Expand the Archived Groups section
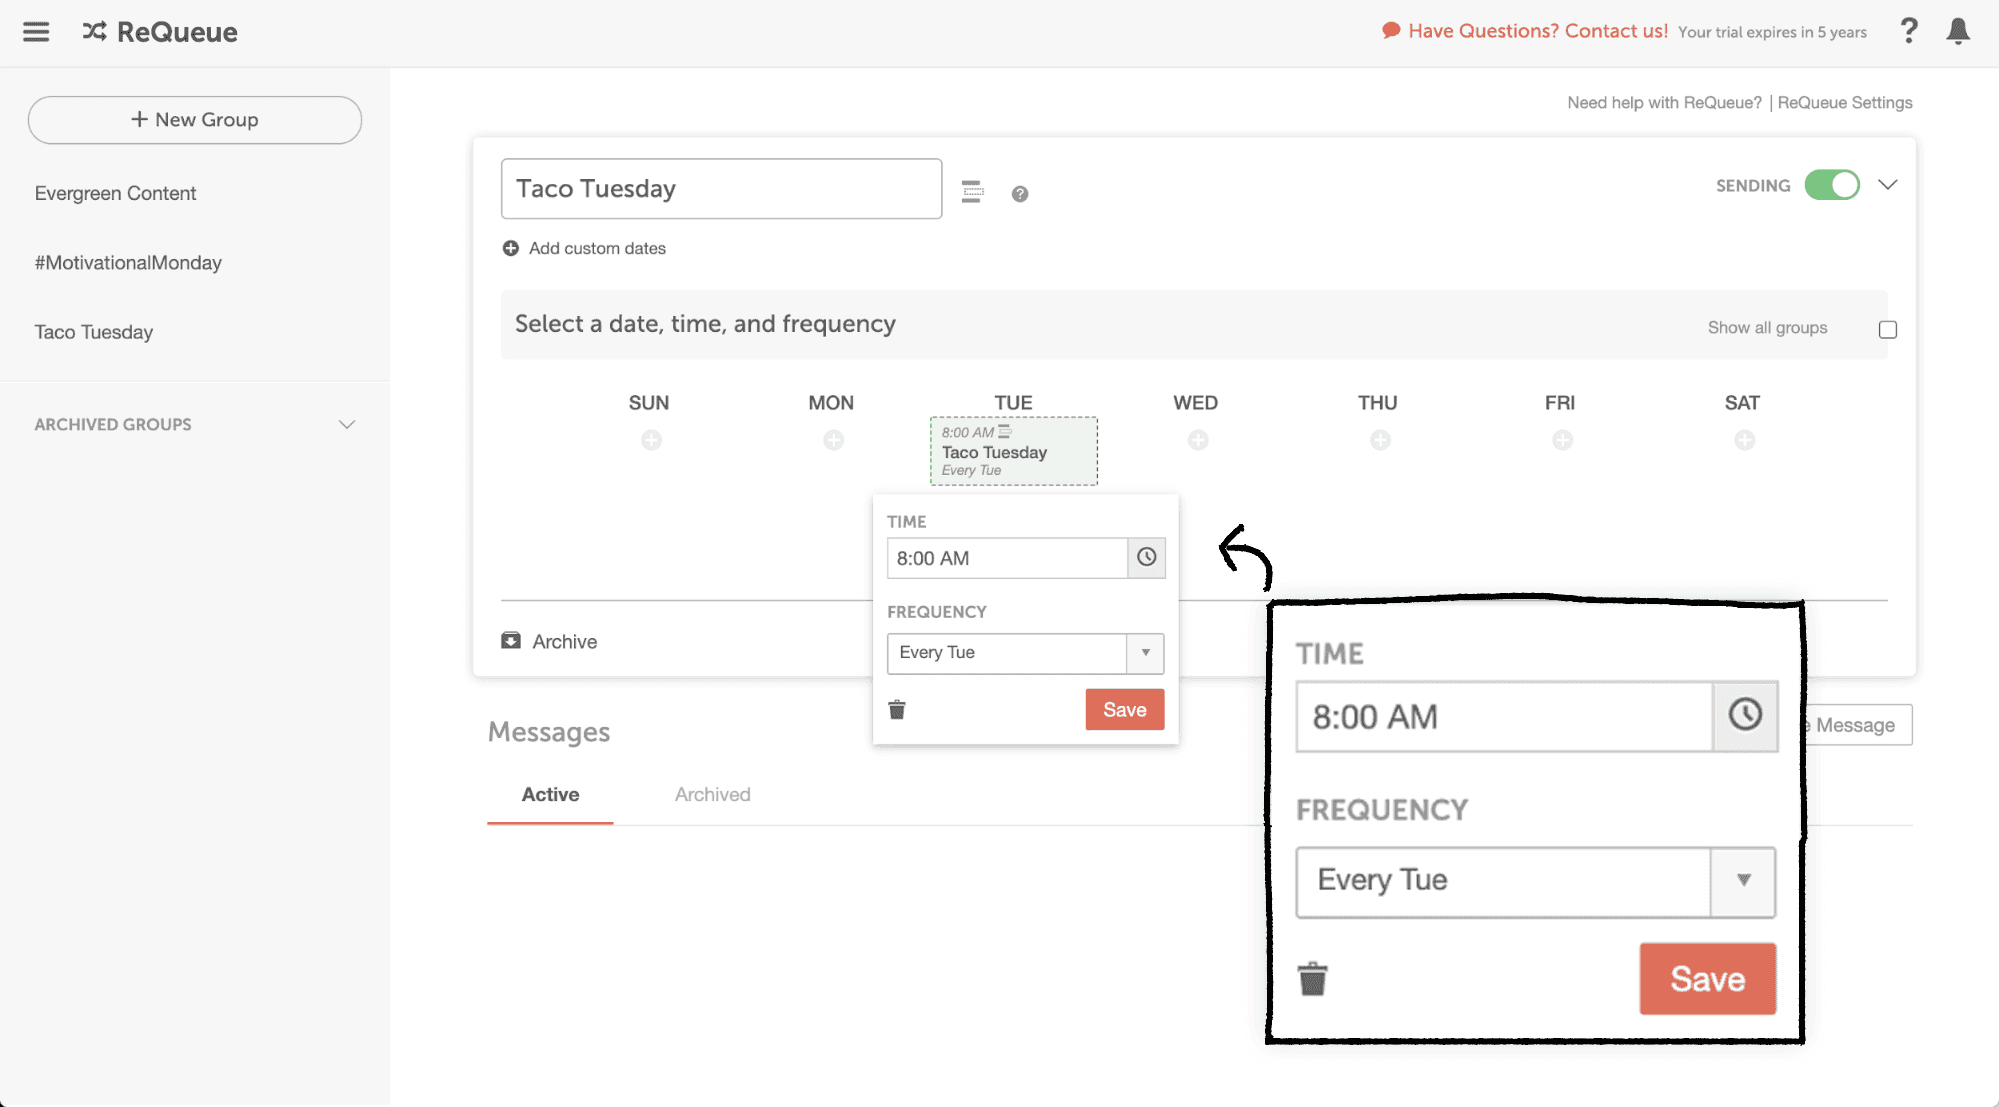This screenshot has width=1999, height=1107. tap(346, 424)
